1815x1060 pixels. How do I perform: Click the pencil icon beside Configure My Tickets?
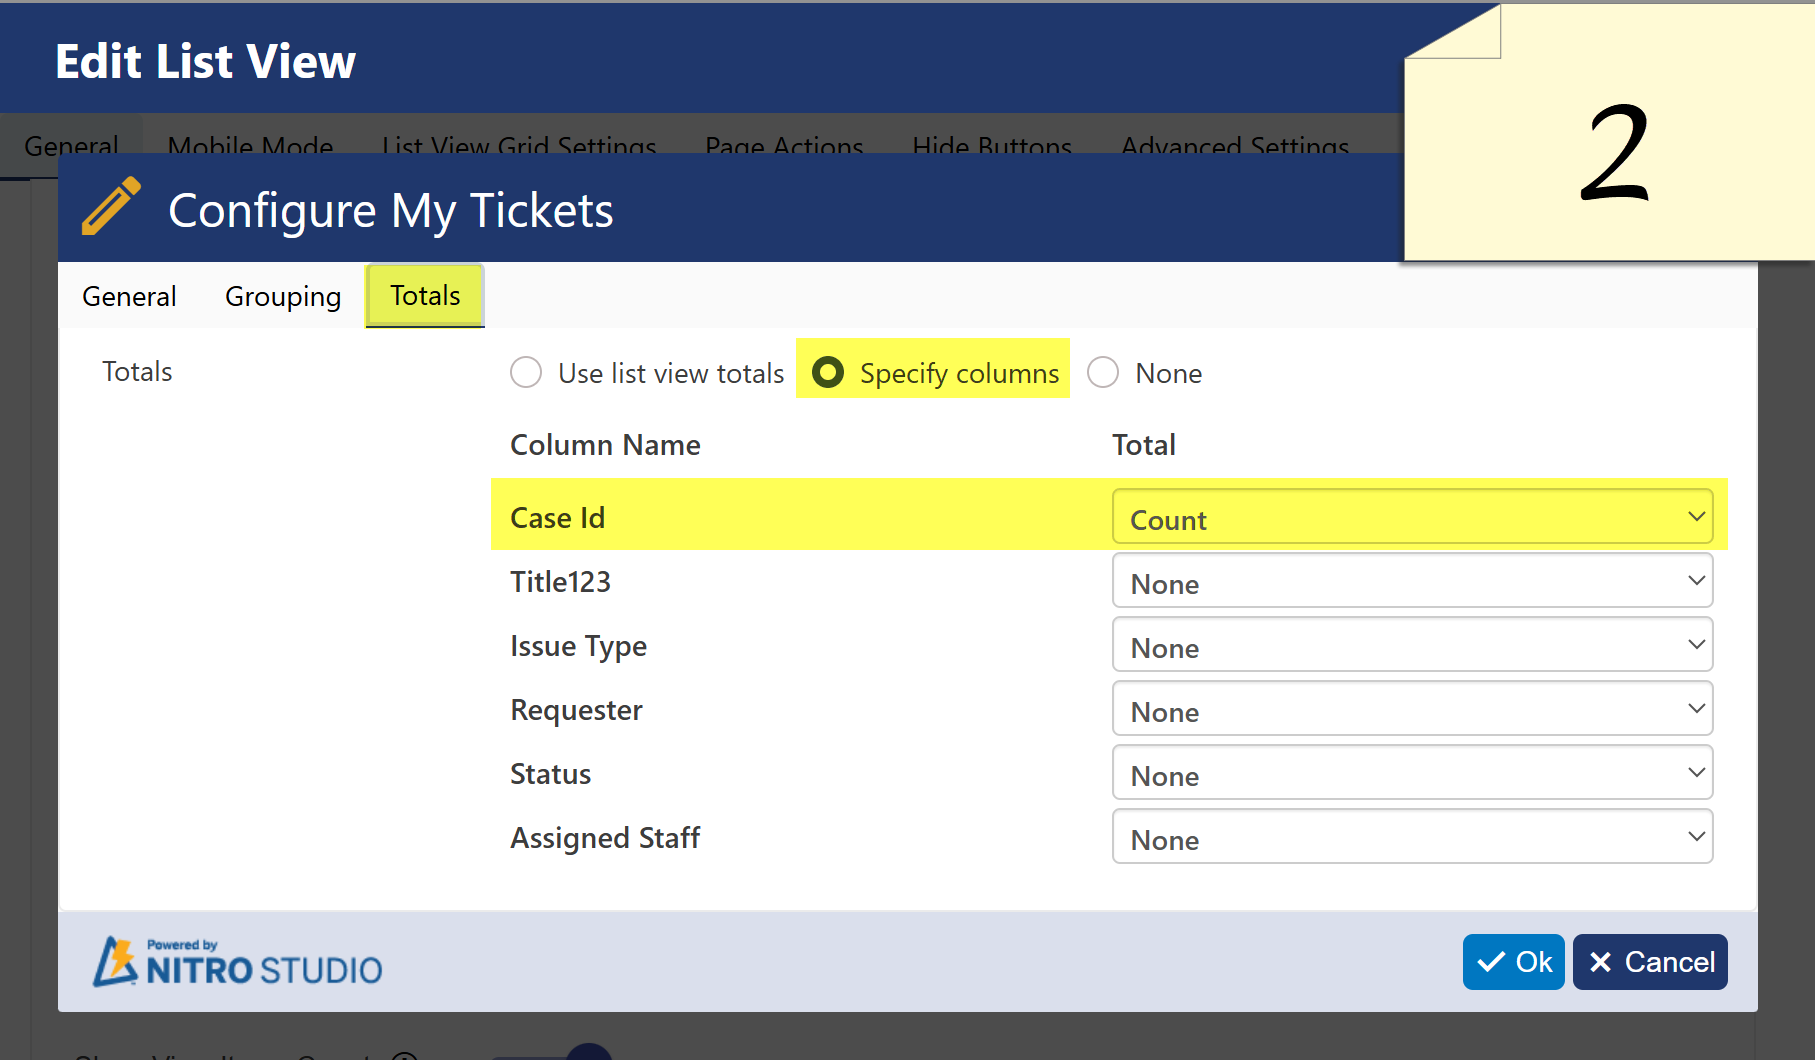tap(111, 207)
